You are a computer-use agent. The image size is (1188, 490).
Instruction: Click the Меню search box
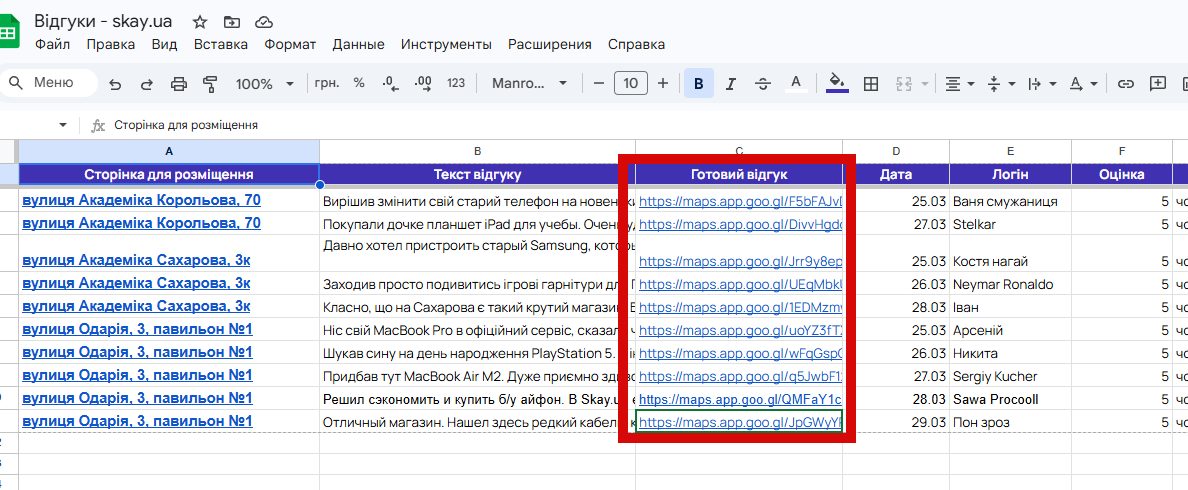point(48,83)
